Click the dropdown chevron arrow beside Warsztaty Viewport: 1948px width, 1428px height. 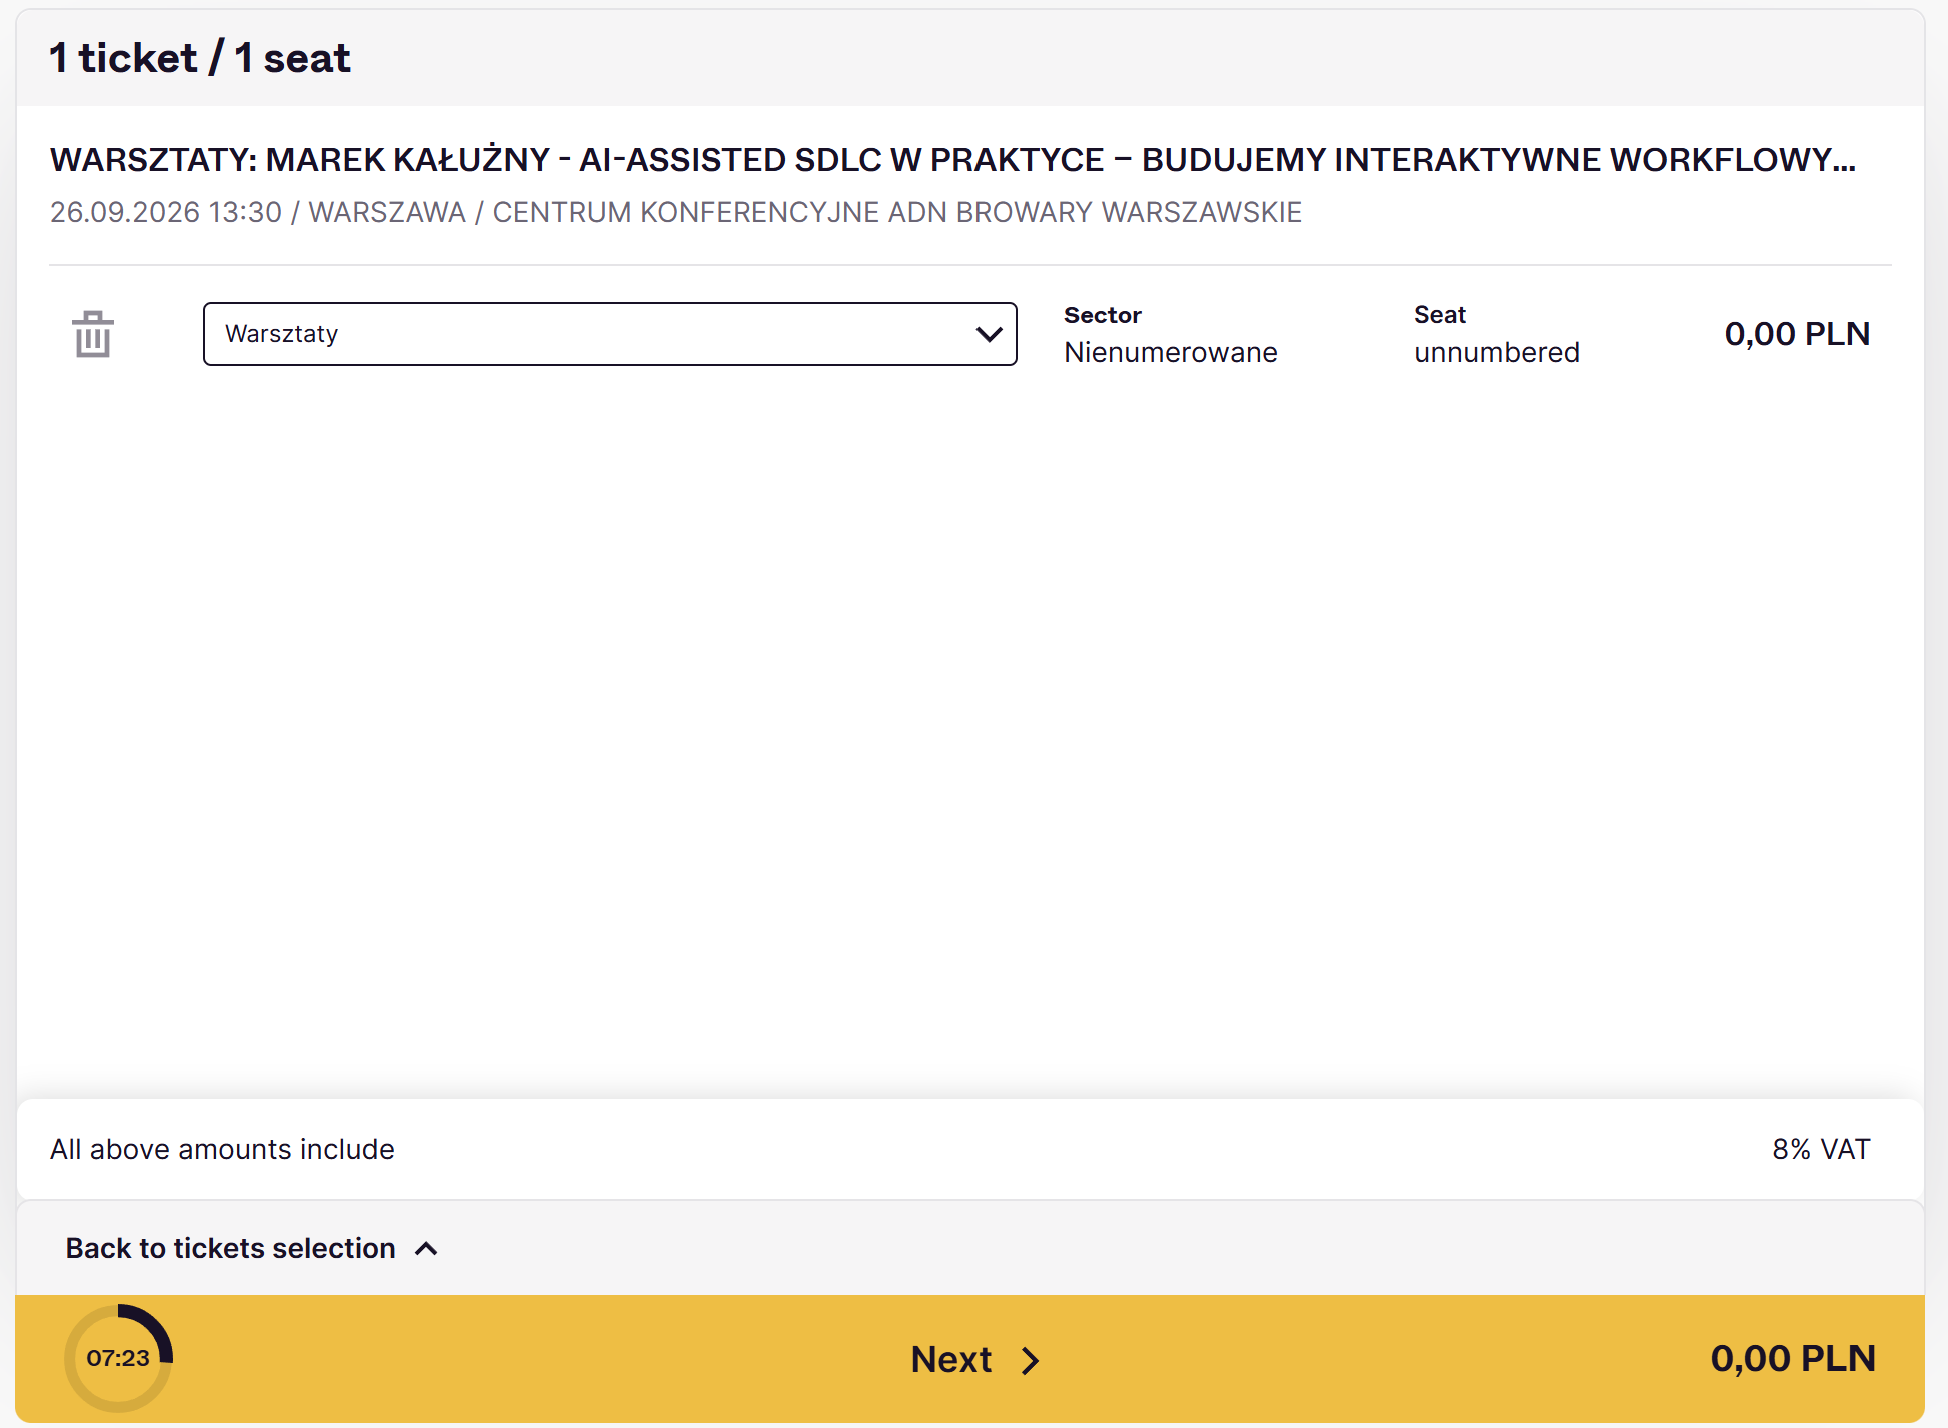coord(989,334)
